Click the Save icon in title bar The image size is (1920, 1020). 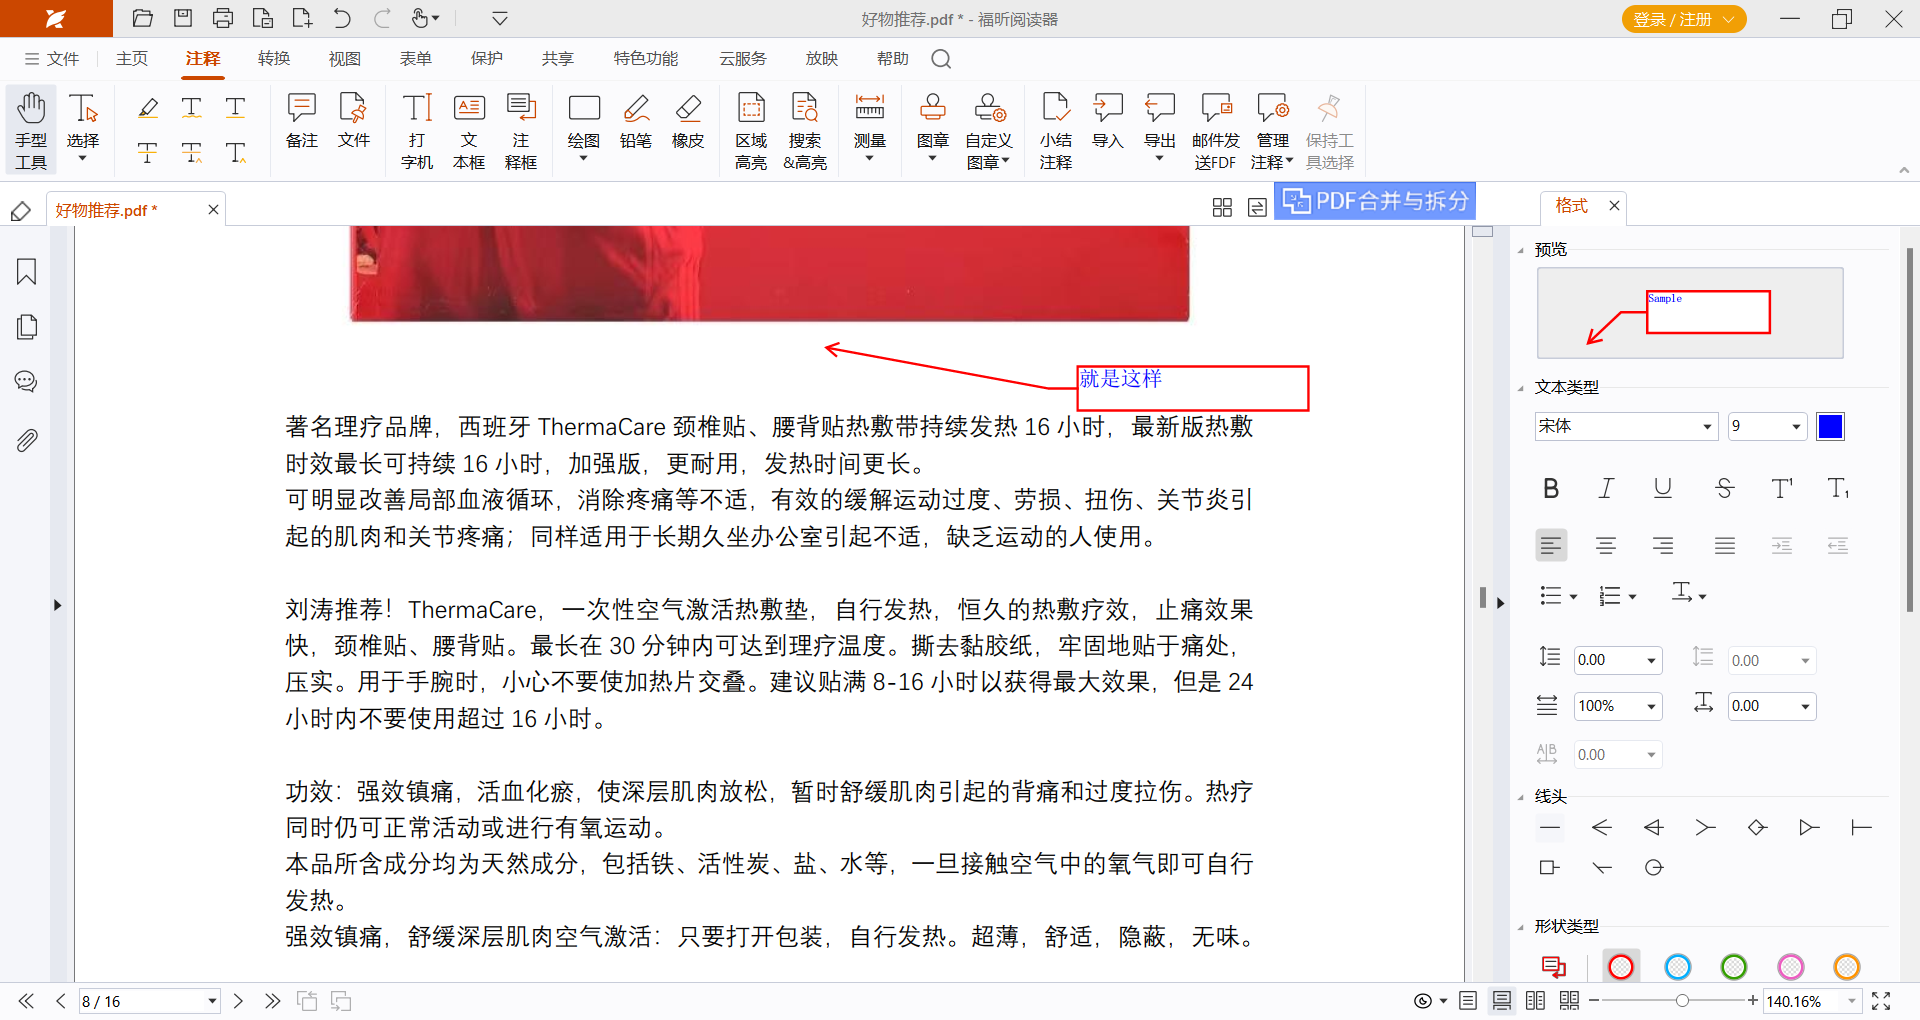click(183, 18)
